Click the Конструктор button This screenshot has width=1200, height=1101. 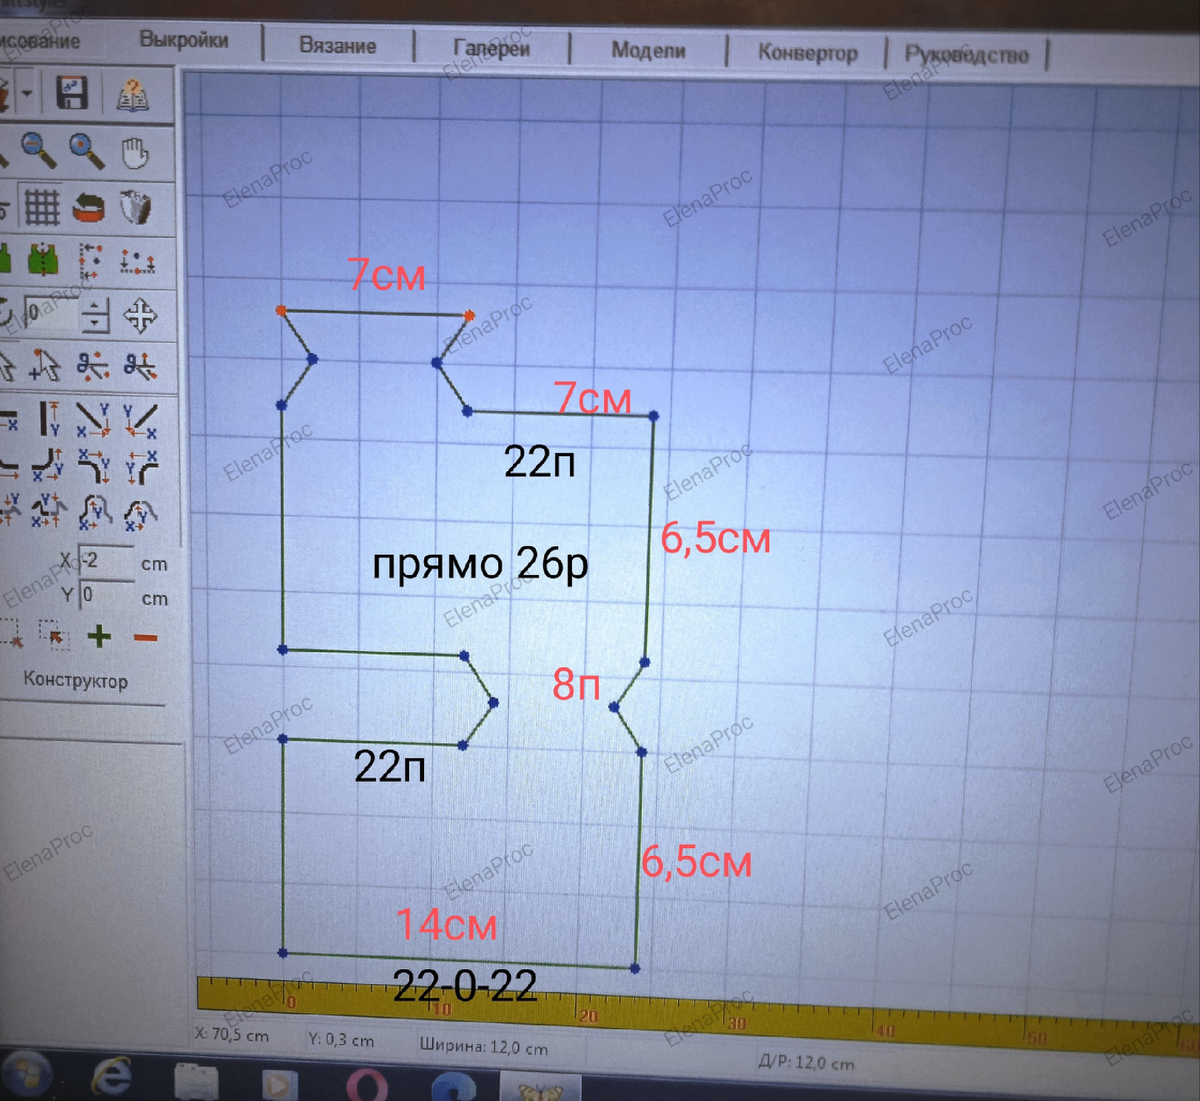(x=76, y=680)
